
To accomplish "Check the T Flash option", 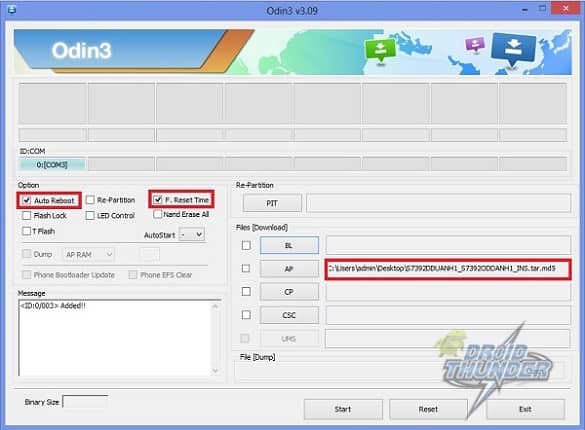I will pos(26,231).
